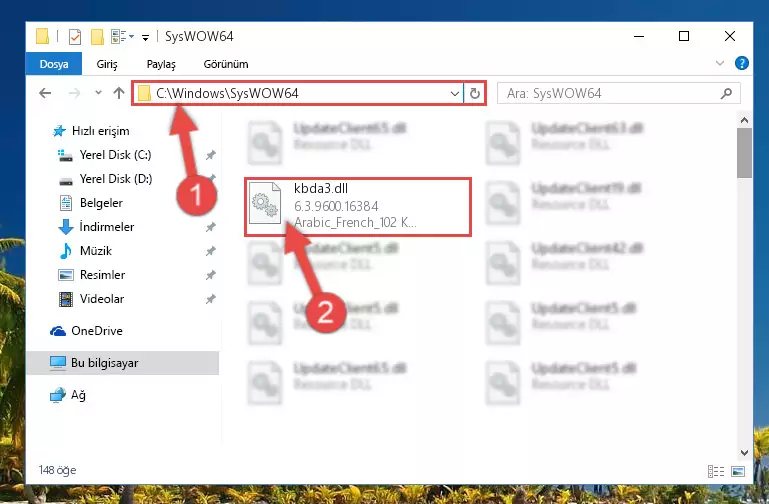Switch to the Giriş ribbon tab
Screen dimensions: 769x504
[107, 64]
